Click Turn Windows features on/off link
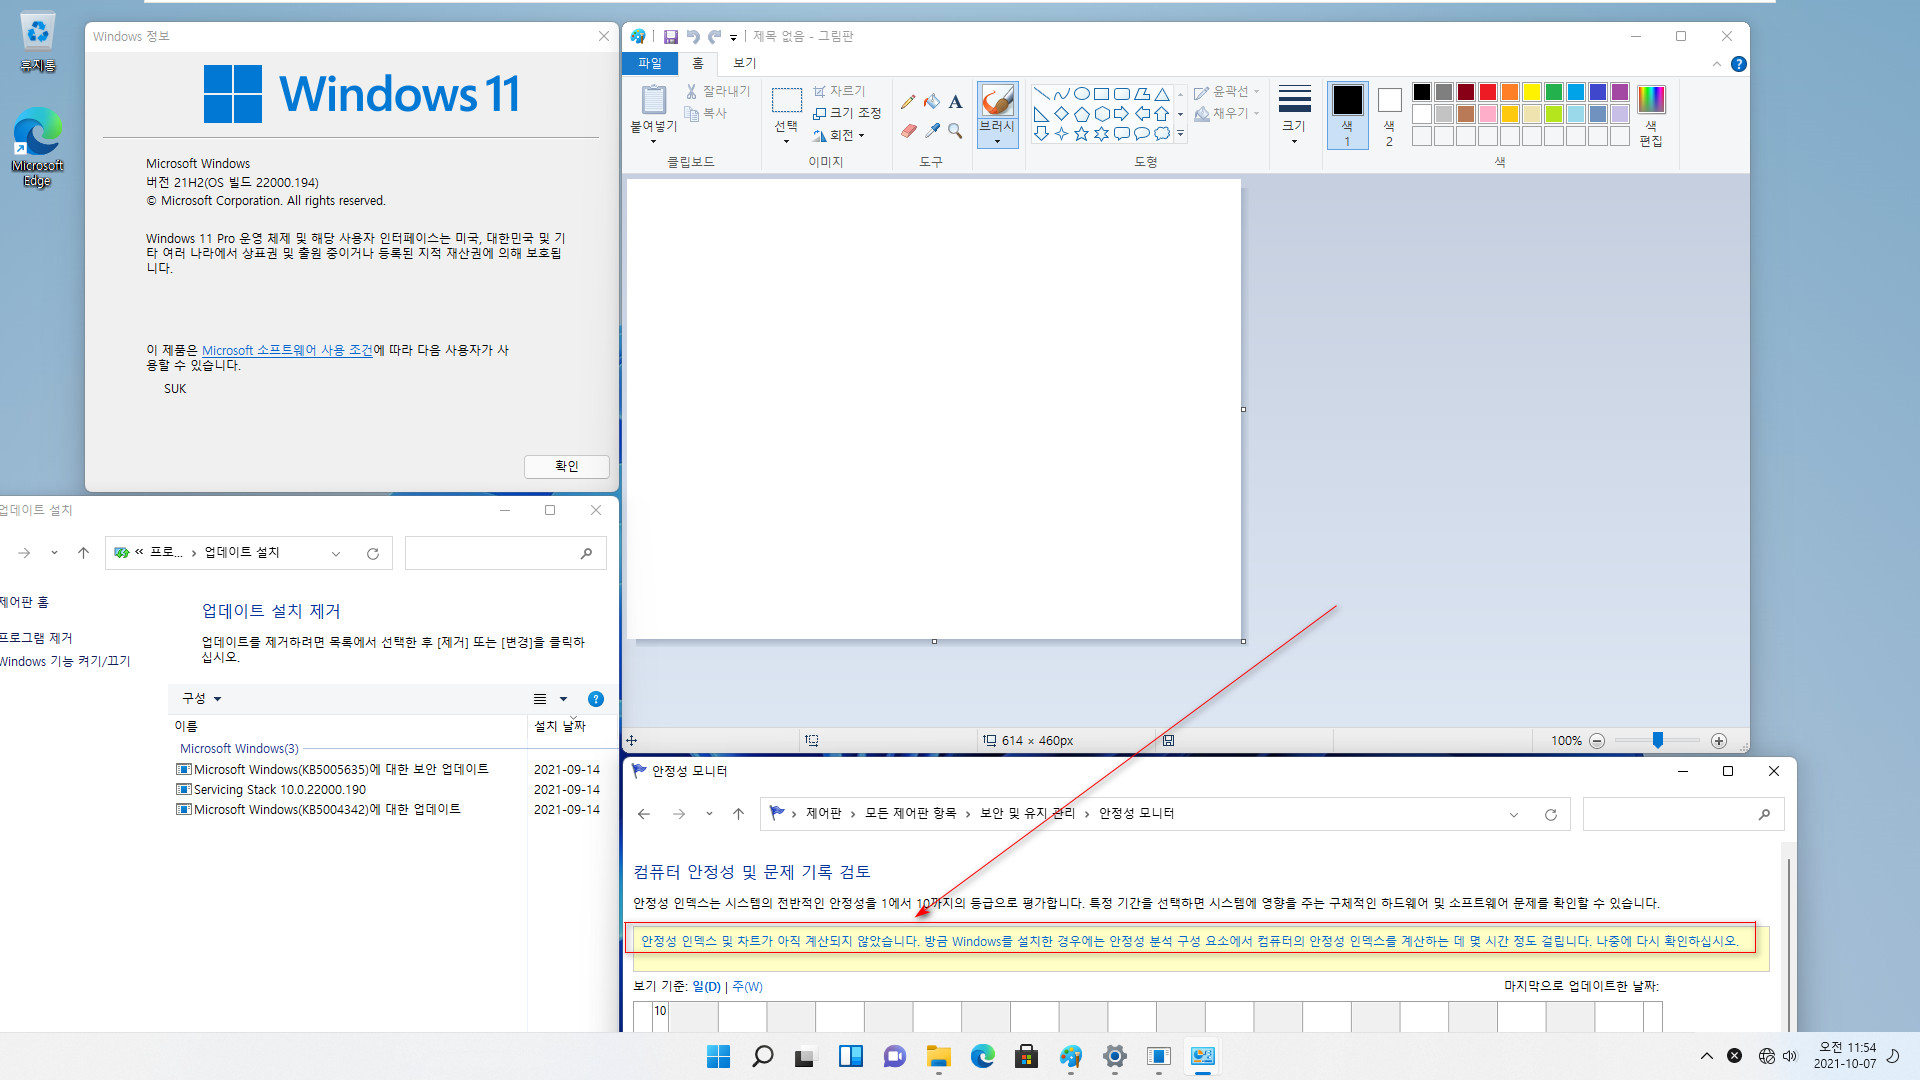 [x=64, y=662]
